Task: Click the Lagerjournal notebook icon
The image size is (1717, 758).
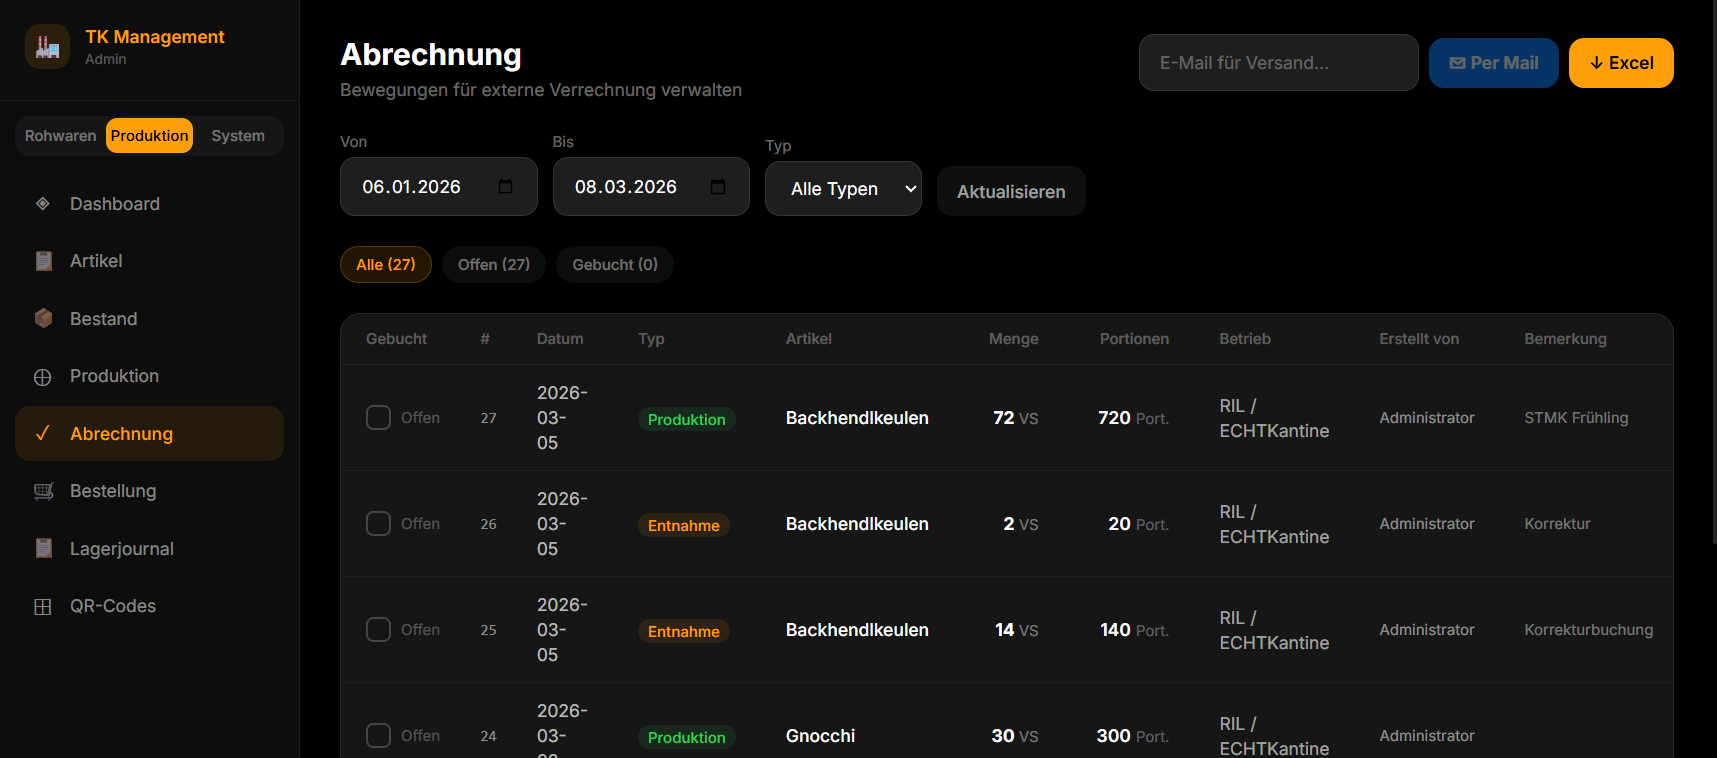Action: pos(43,549)
